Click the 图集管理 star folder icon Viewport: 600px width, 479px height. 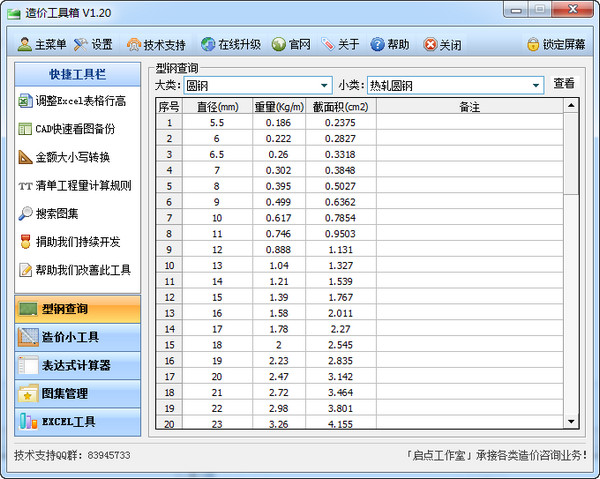click(28, 394)
